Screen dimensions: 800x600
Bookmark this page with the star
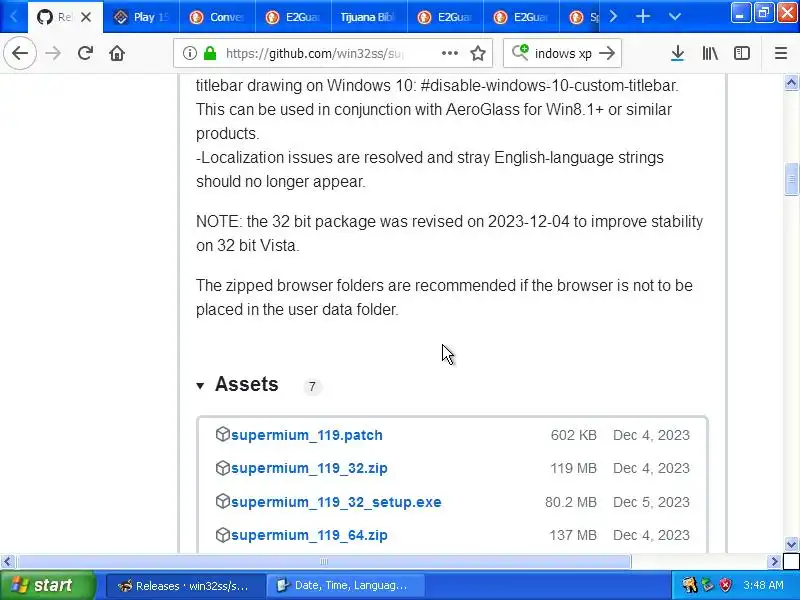(478, 53)
